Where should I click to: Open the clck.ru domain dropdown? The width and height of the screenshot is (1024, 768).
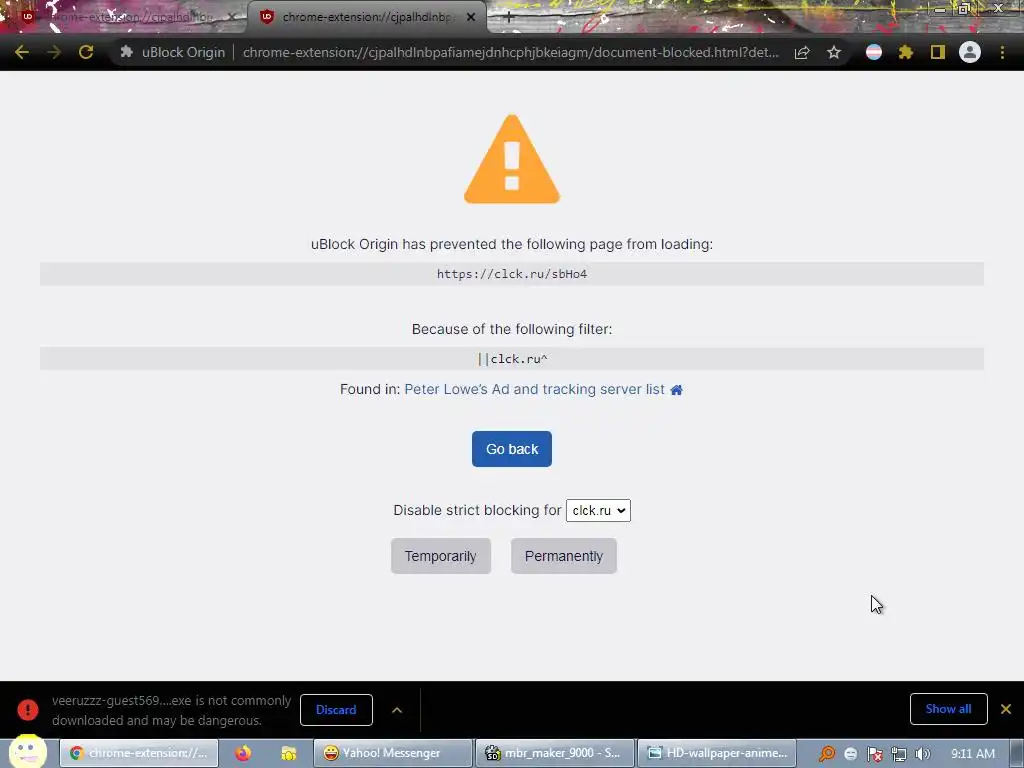598,511
